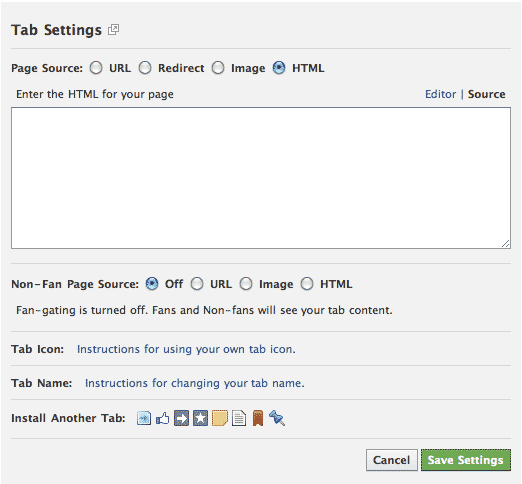Open instructions for changing your tab name
The height and width of the screenshot is (484, 522).
click(195, 383)
